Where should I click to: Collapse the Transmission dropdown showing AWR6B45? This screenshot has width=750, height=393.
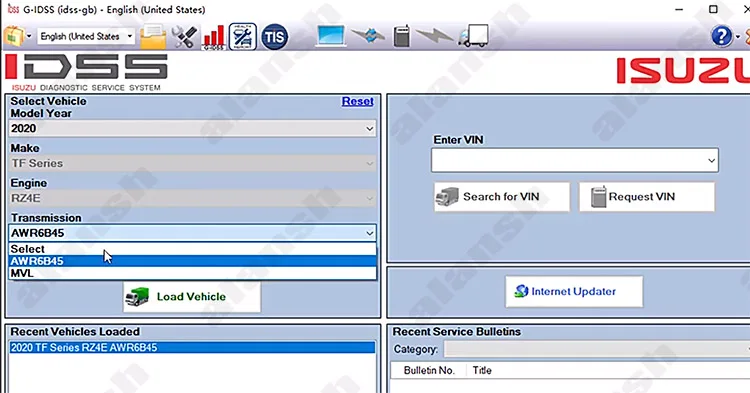(192, 233)
